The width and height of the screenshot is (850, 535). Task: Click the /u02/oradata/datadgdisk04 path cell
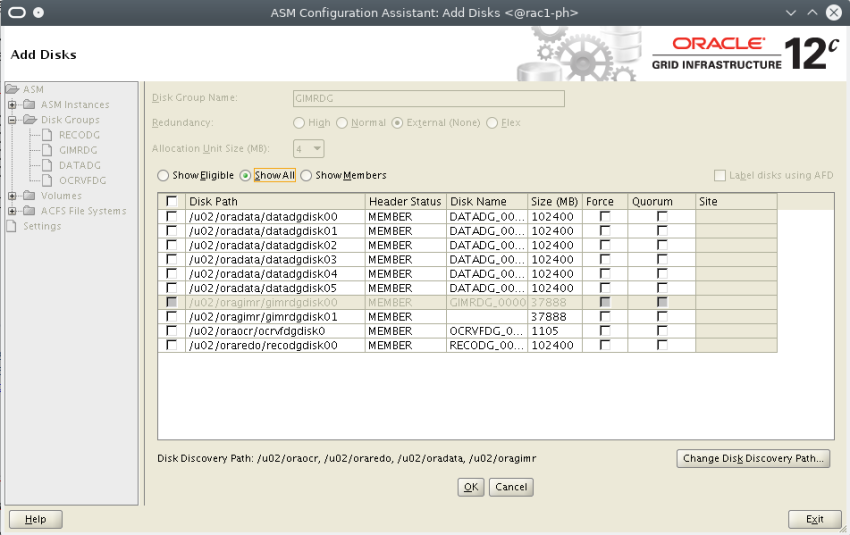click(x=275, y=274)
